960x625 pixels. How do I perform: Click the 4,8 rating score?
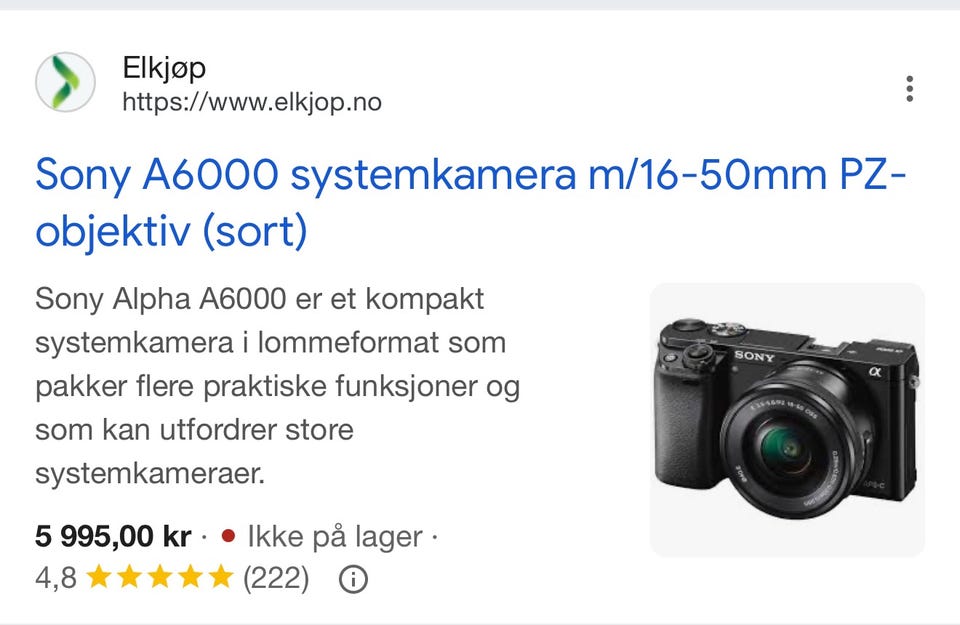coord(56,578)
